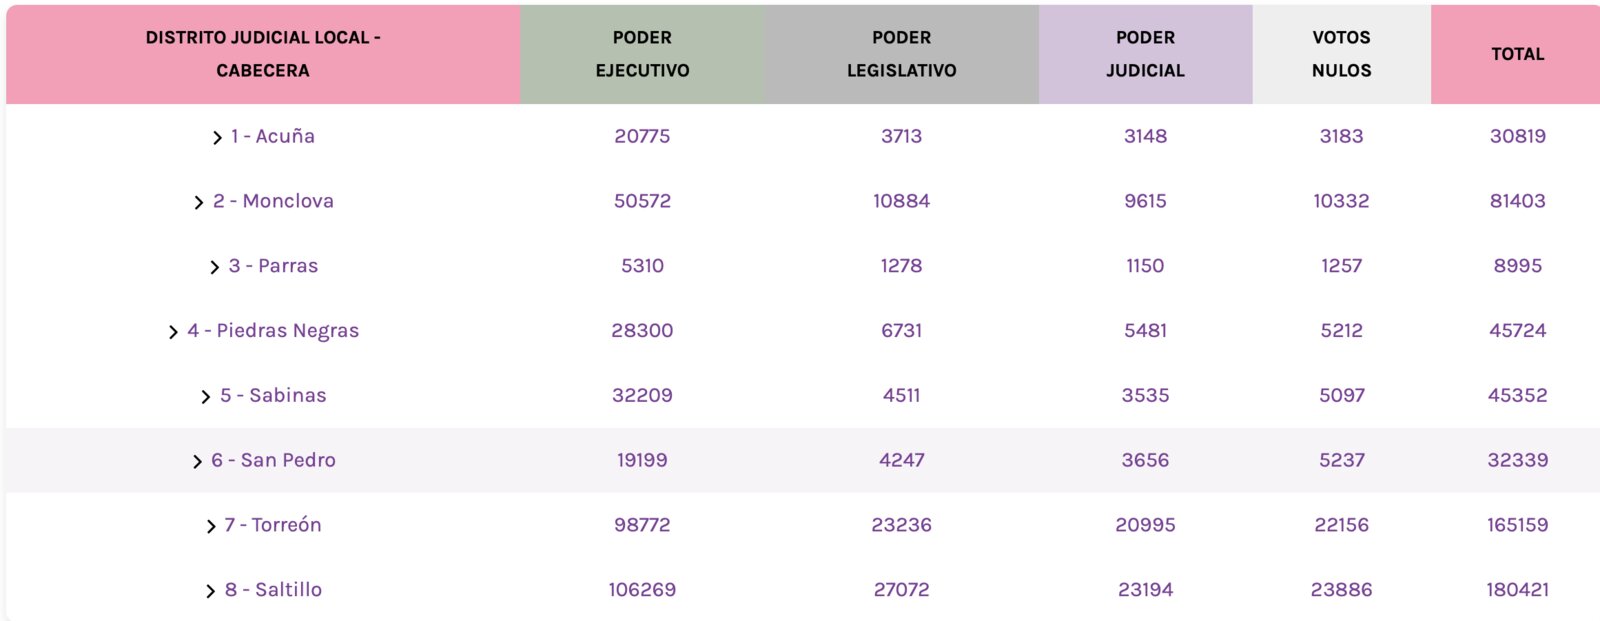Click the Poder Legislativo column header
Viewport: 1600px width, 621px height.
[901, 54]
